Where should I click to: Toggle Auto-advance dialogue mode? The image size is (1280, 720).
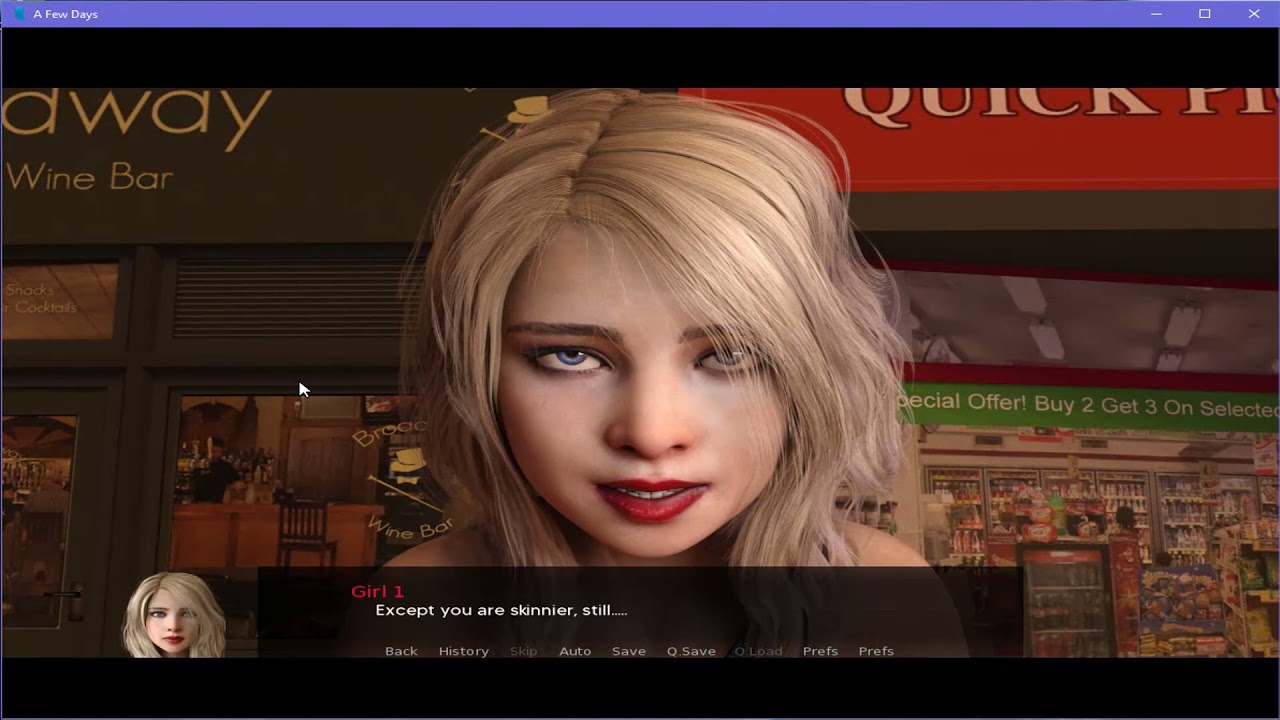point(575,651)
